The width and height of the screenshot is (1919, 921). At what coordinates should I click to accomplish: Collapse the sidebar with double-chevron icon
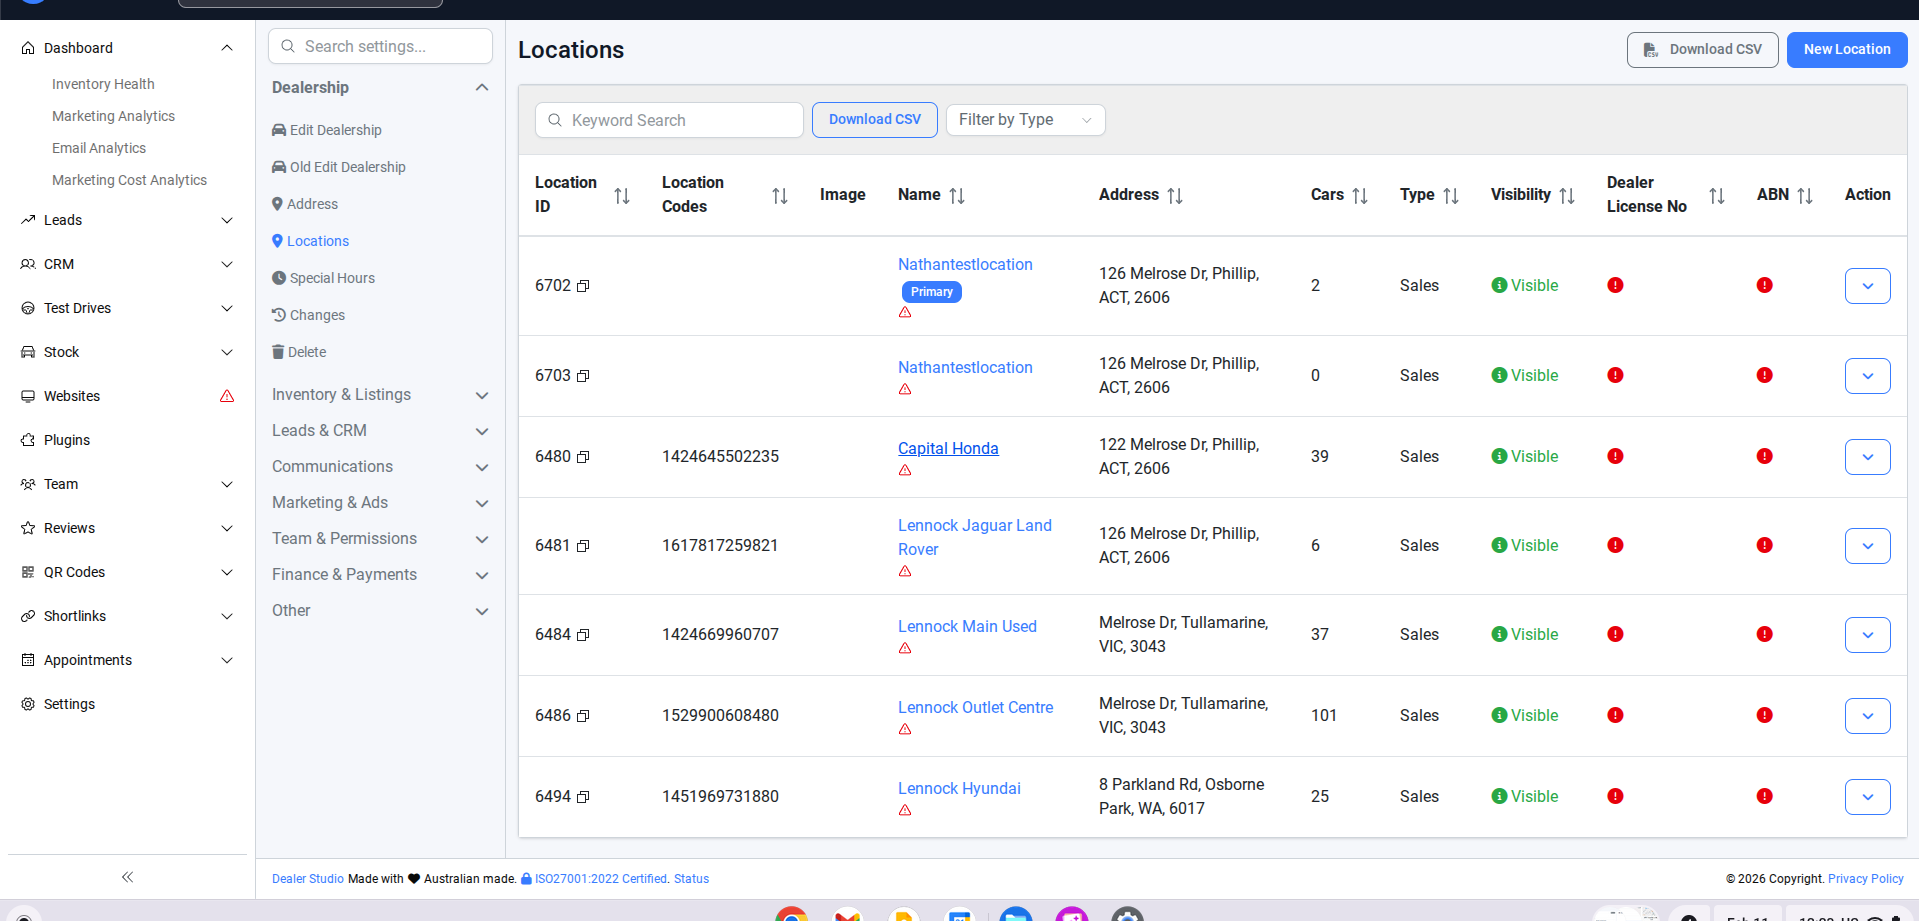[x=127, y=877]
